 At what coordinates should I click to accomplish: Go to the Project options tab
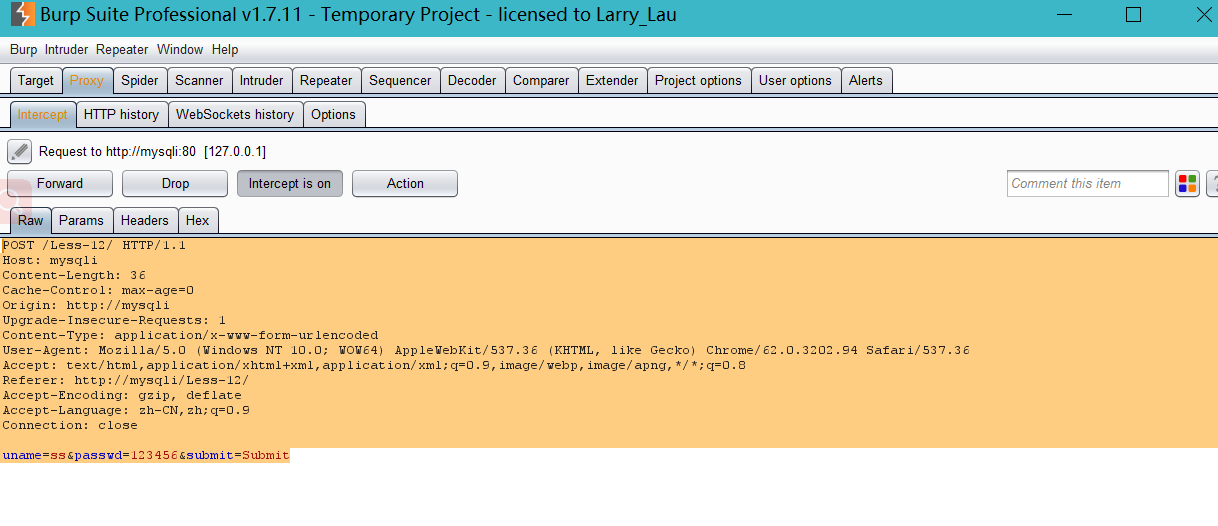tap(698, 81)
